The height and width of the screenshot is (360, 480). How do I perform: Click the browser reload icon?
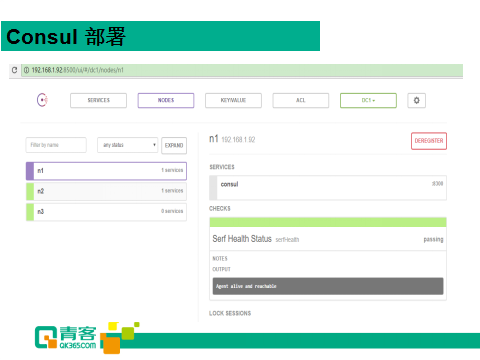pos(14,70)
